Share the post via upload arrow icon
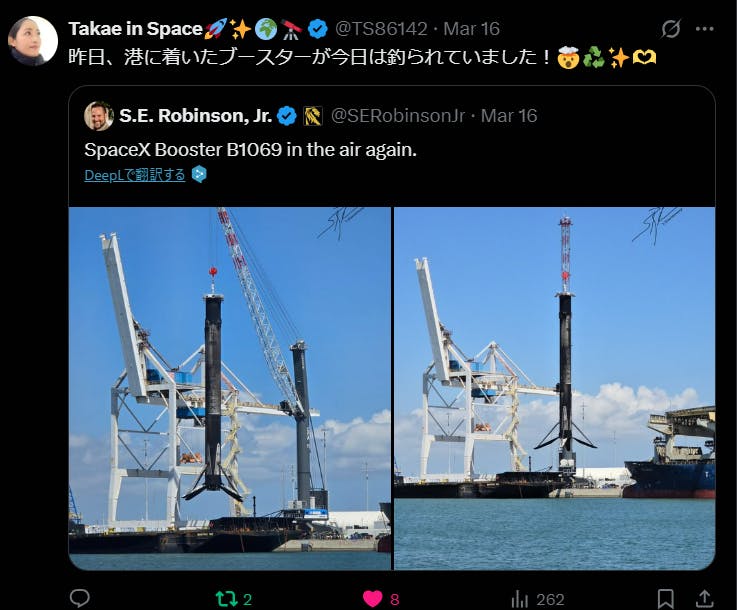The width and height of the screenshot is (737, 610). point(704,599)
